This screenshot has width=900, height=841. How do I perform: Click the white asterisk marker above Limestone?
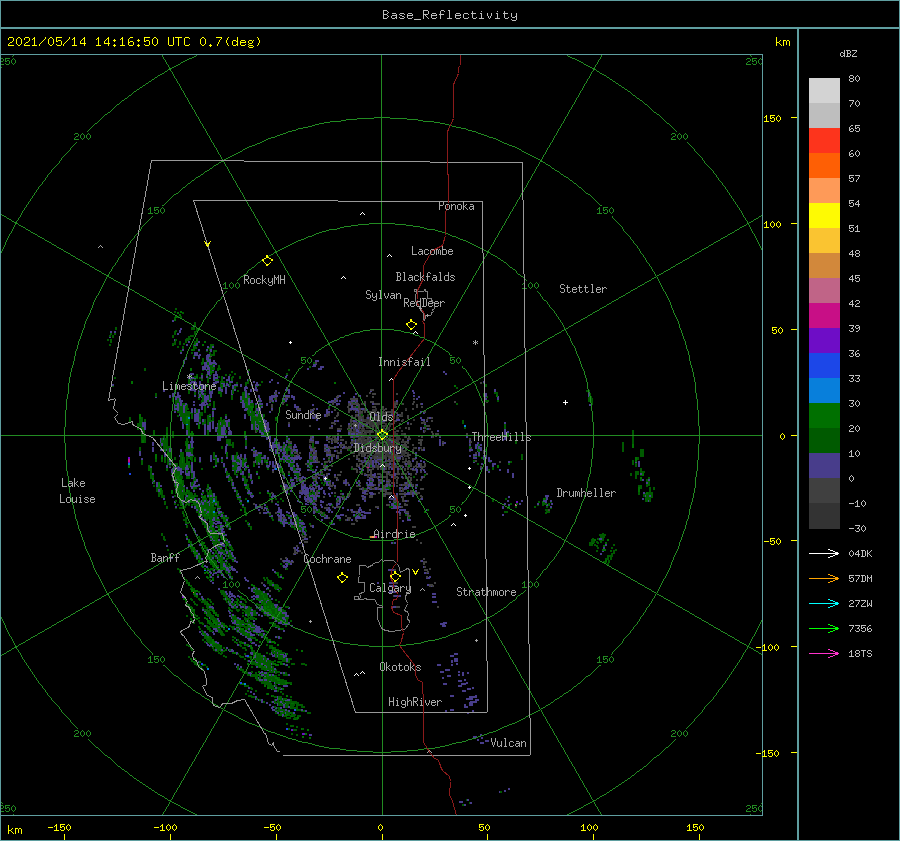click(x=189, y=377)
